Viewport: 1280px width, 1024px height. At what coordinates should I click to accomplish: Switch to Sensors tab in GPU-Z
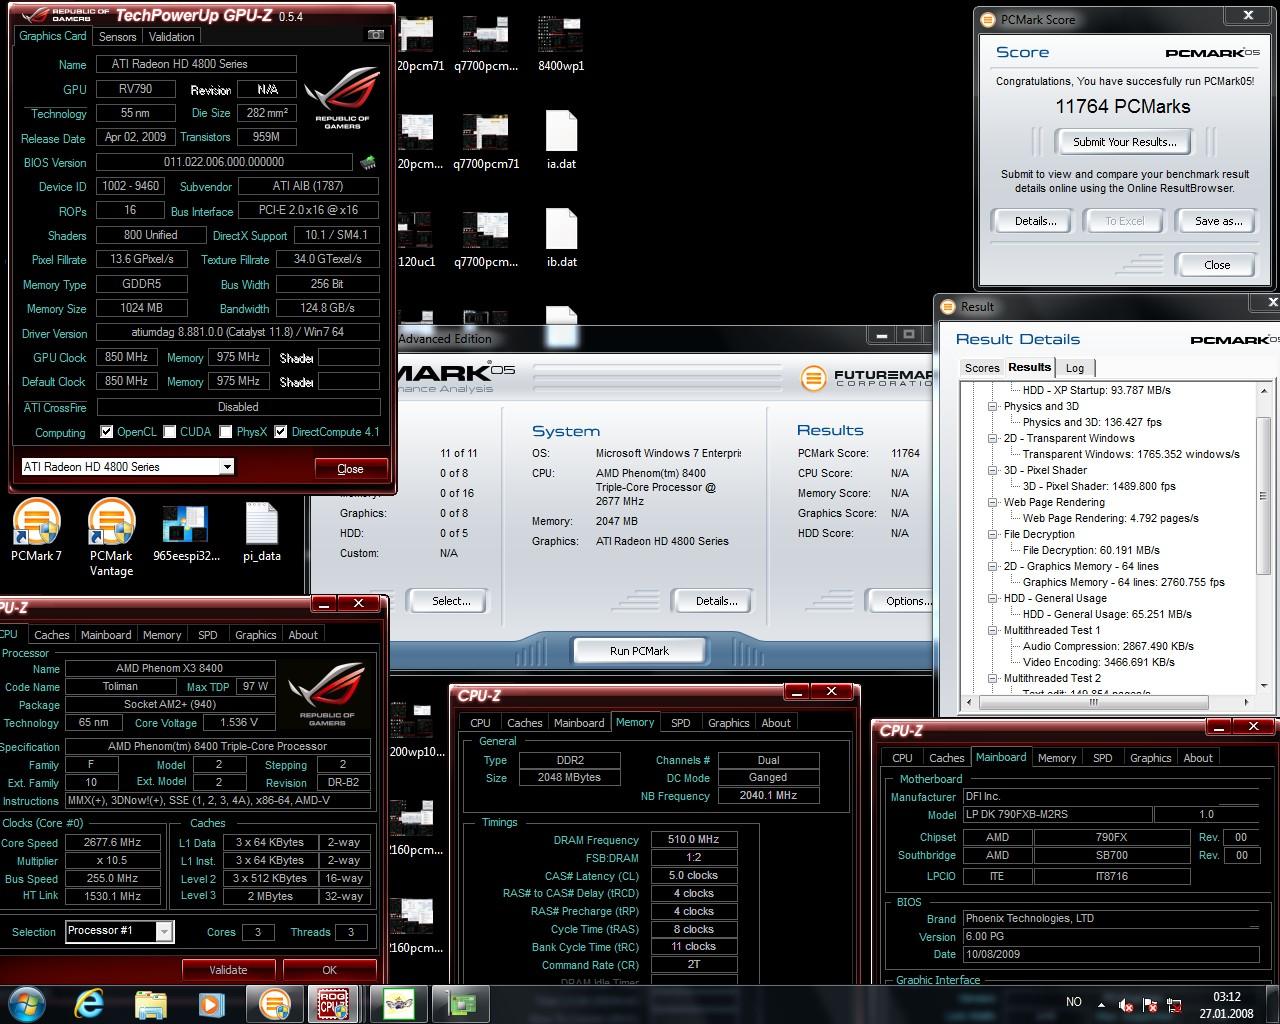pyautogui.click(x=117, y=36)
